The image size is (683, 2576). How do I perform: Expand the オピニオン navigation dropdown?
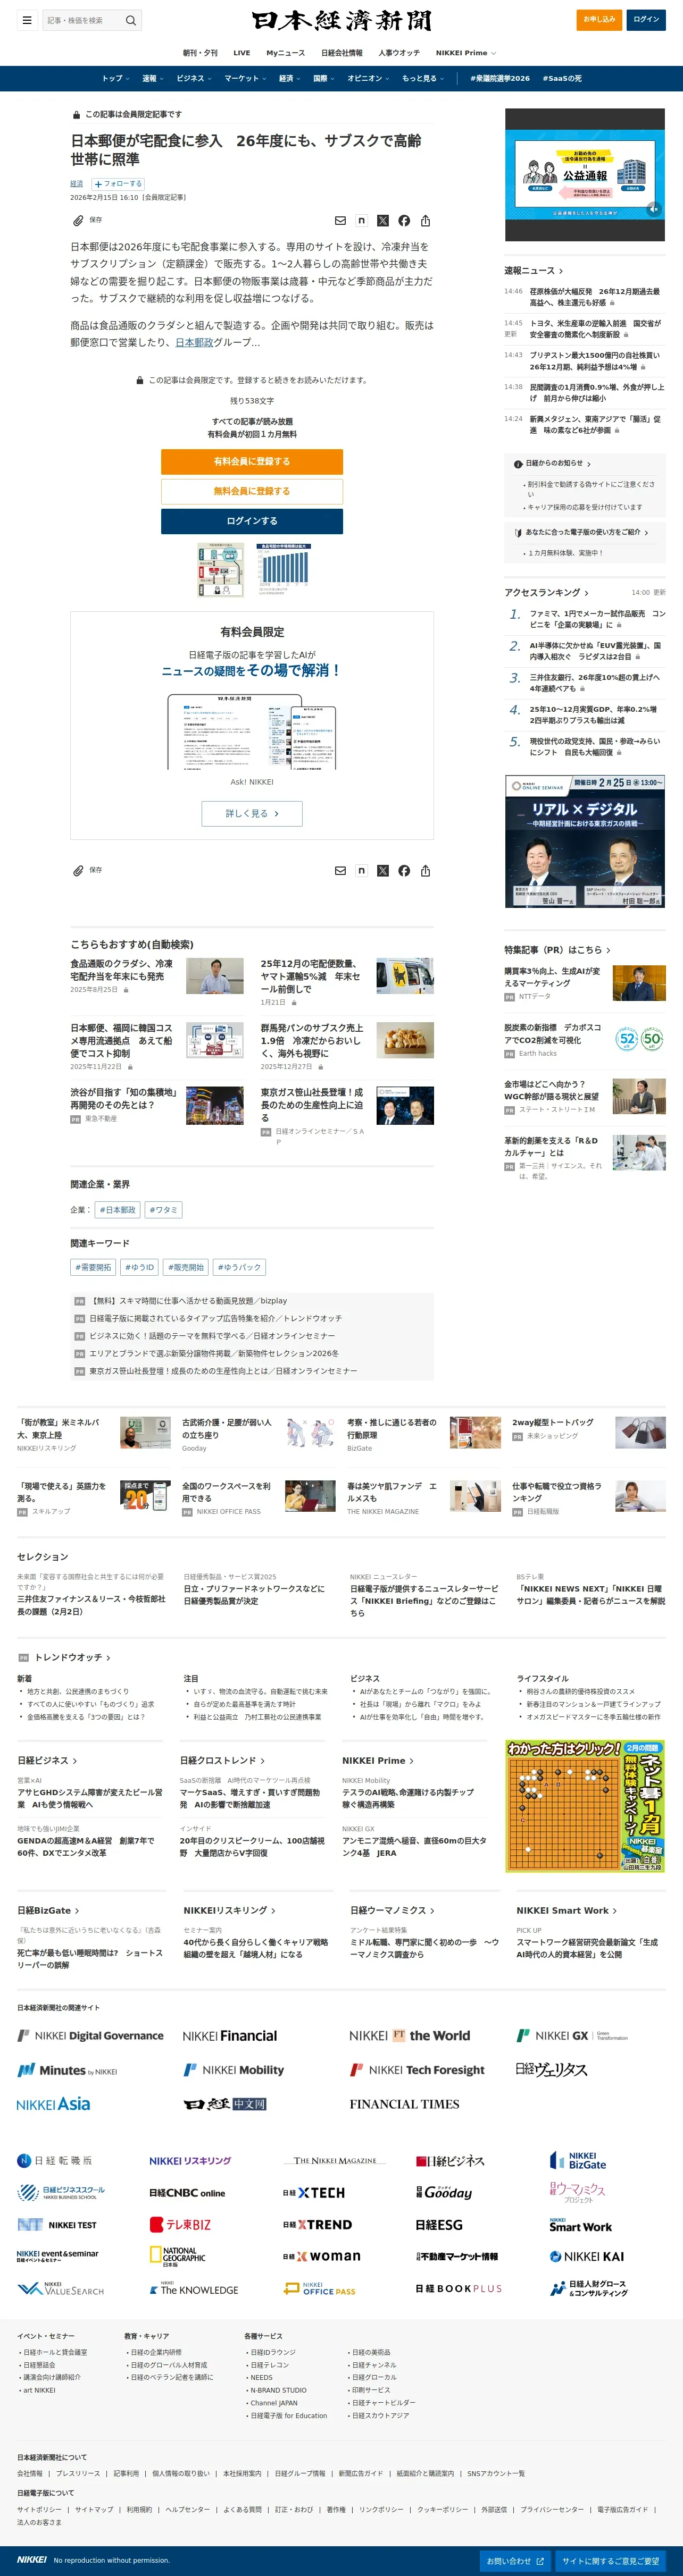pos(368,78)
